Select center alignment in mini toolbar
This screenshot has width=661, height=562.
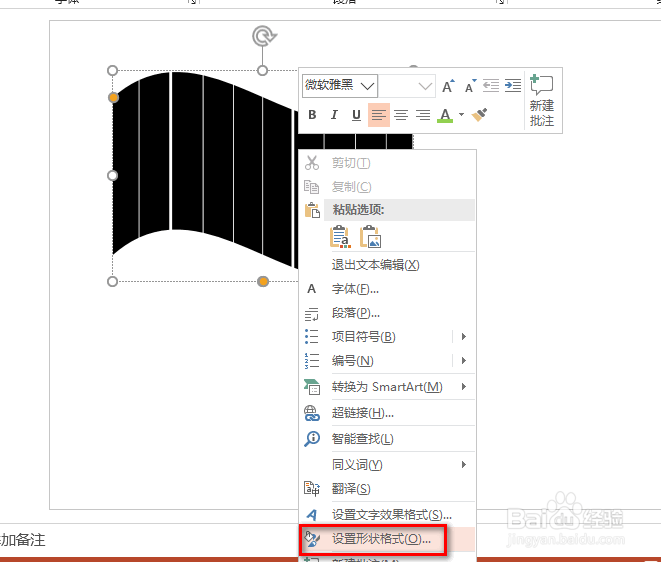pyautogui.click(x=401, y=115)
